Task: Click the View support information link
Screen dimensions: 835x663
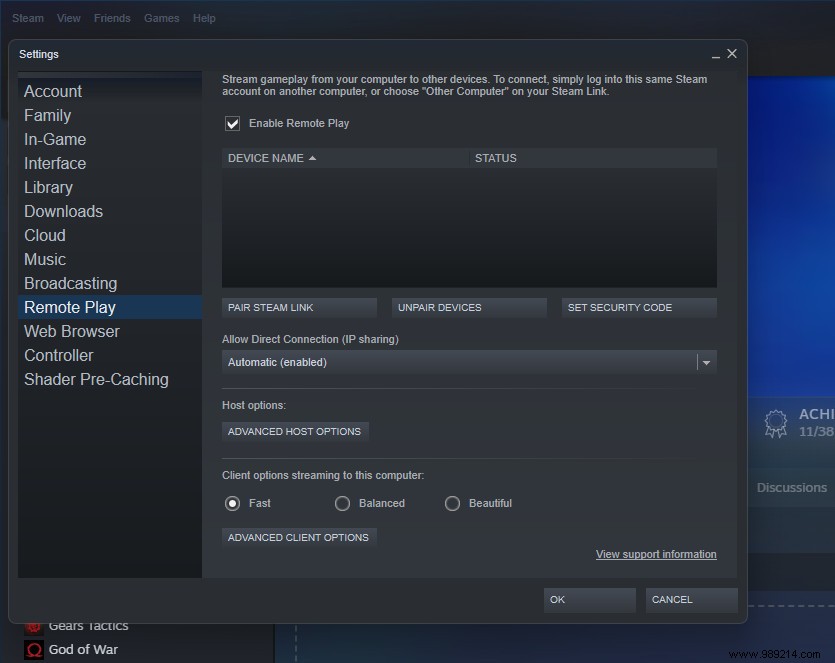Action: click(656, 554)
